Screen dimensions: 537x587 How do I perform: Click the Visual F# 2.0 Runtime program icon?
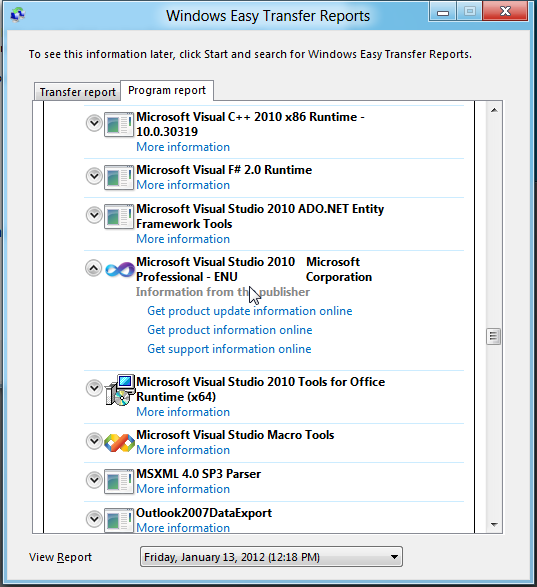click(119, 177)
